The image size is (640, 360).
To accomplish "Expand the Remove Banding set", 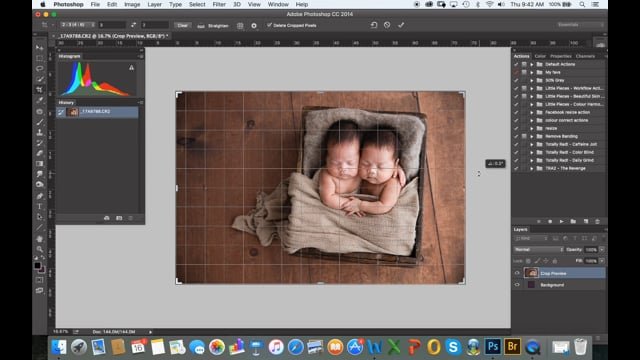I will point(531,136).
